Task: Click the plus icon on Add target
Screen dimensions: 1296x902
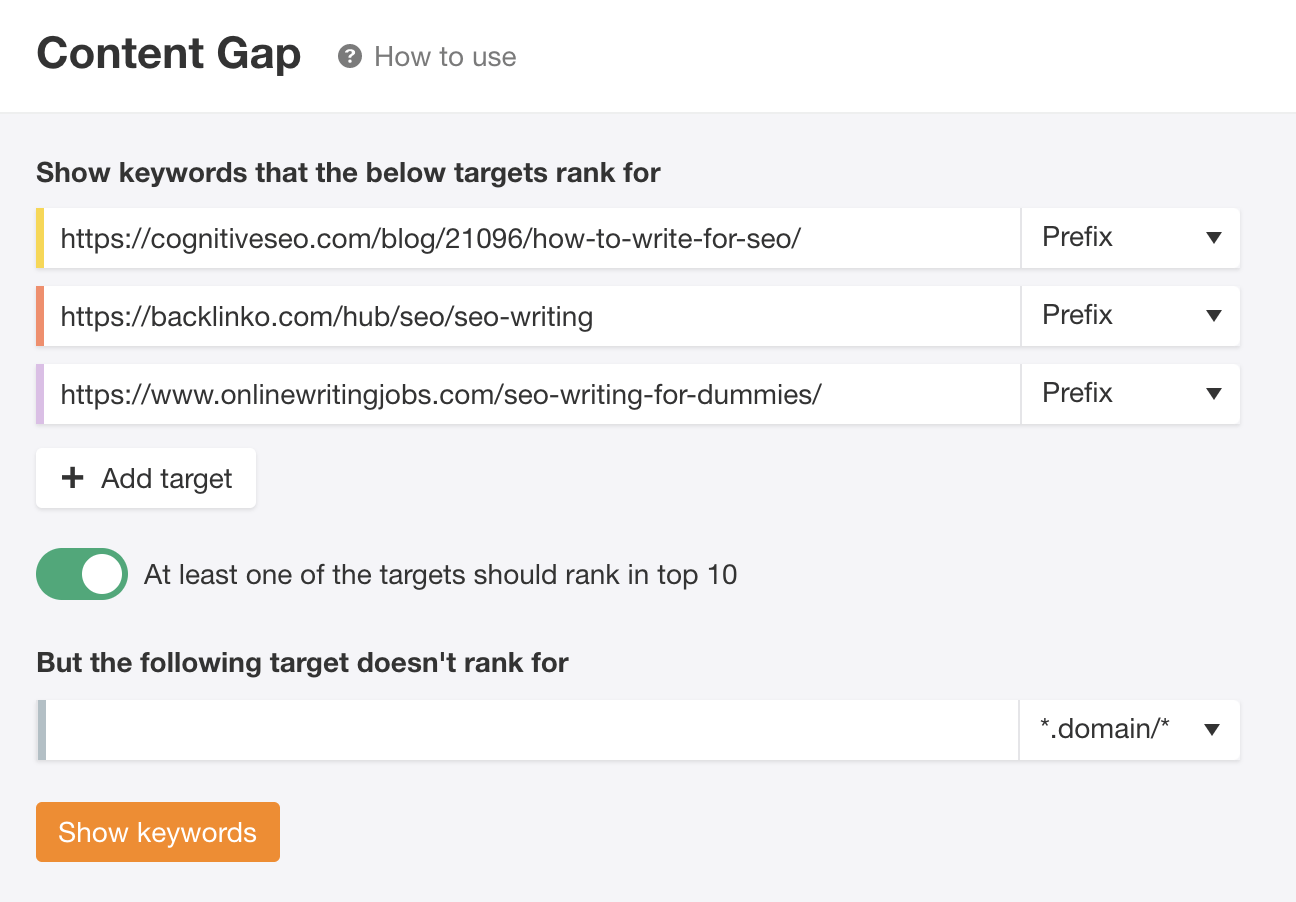Action: [72, 477]
